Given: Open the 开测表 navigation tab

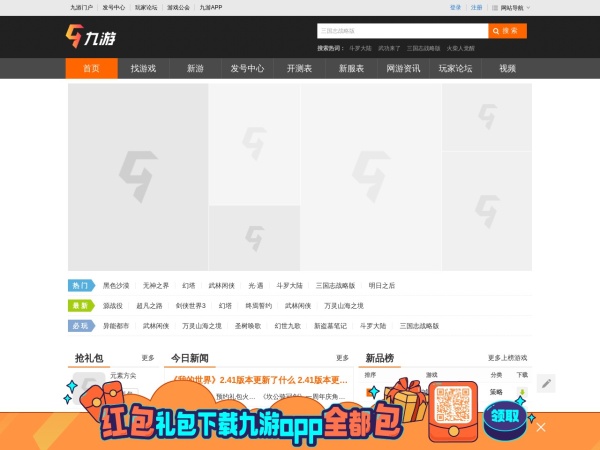Looking at the screenshot, I should pos(299,69).
